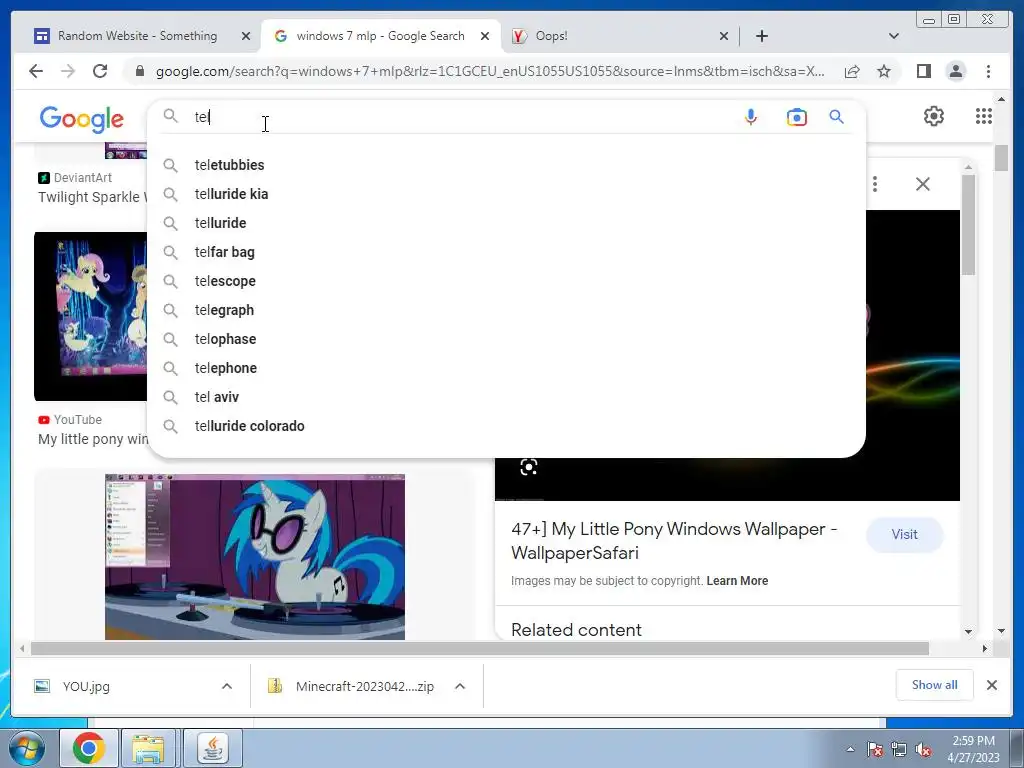1024x768 pixels.
Task: Select the telluride kia suggestion
Action: [x=506, y=194]
